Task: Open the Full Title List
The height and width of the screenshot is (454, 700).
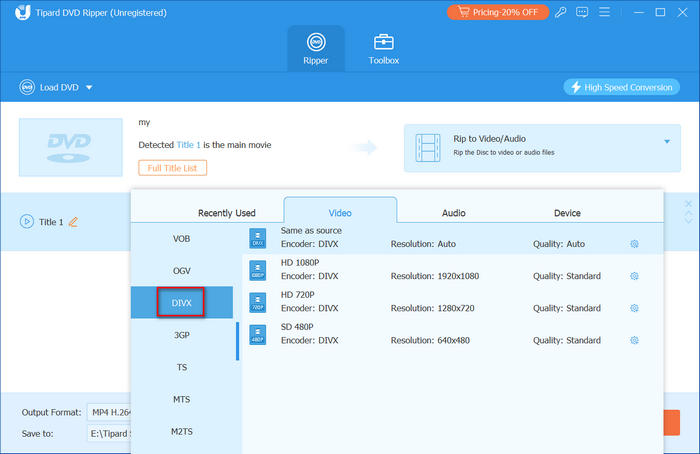Action: tap(172, 168)
